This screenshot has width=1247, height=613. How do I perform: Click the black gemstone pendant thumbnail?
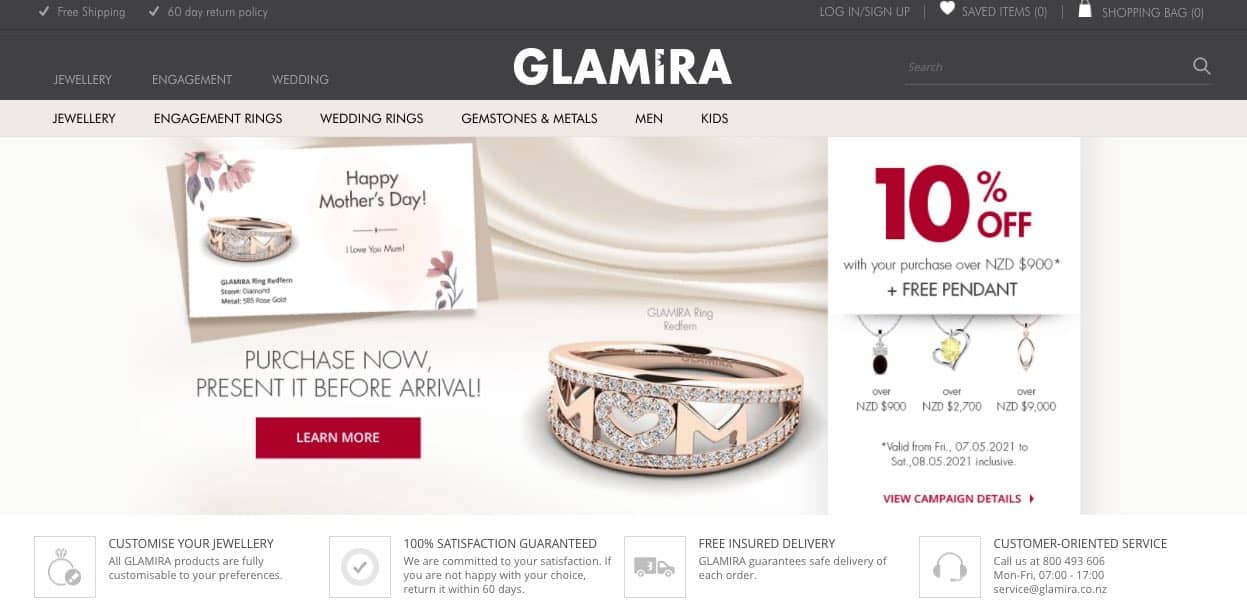(881, 346)
